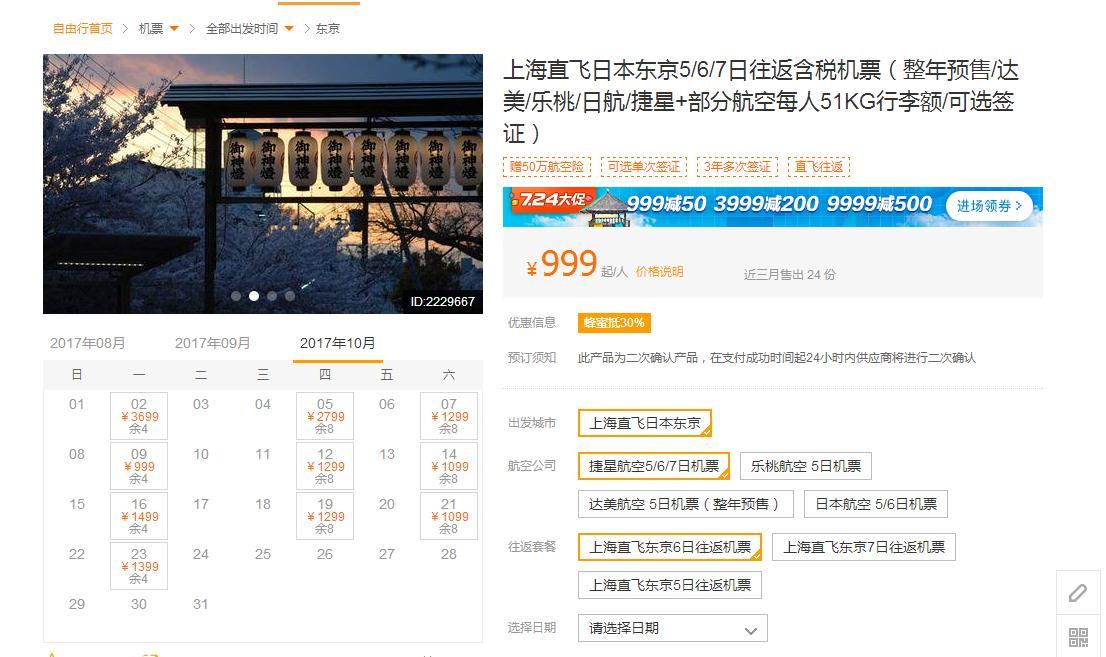
Task: Open 自由行首页 breadcrumb link
Action: click(x=83, y=29)
